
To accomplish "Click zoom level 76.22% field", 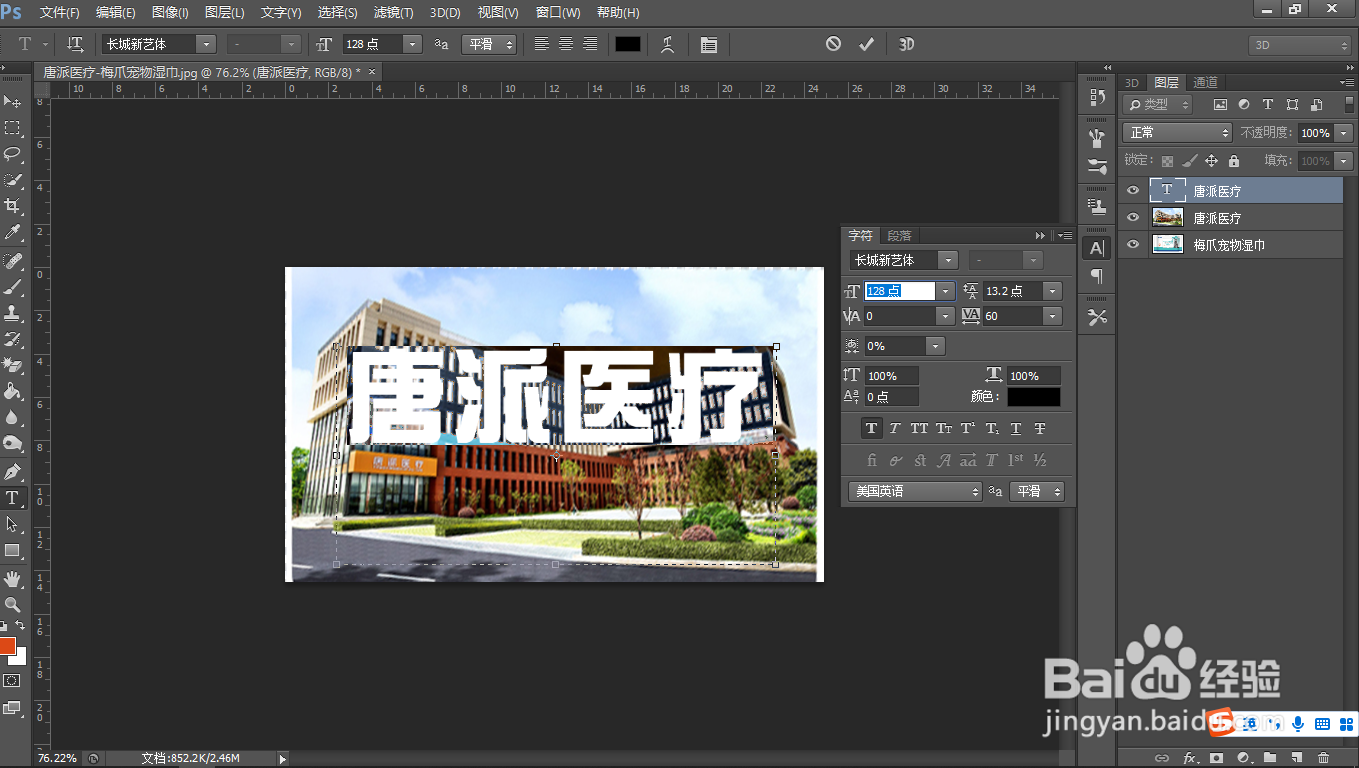I will coord(57,758).
